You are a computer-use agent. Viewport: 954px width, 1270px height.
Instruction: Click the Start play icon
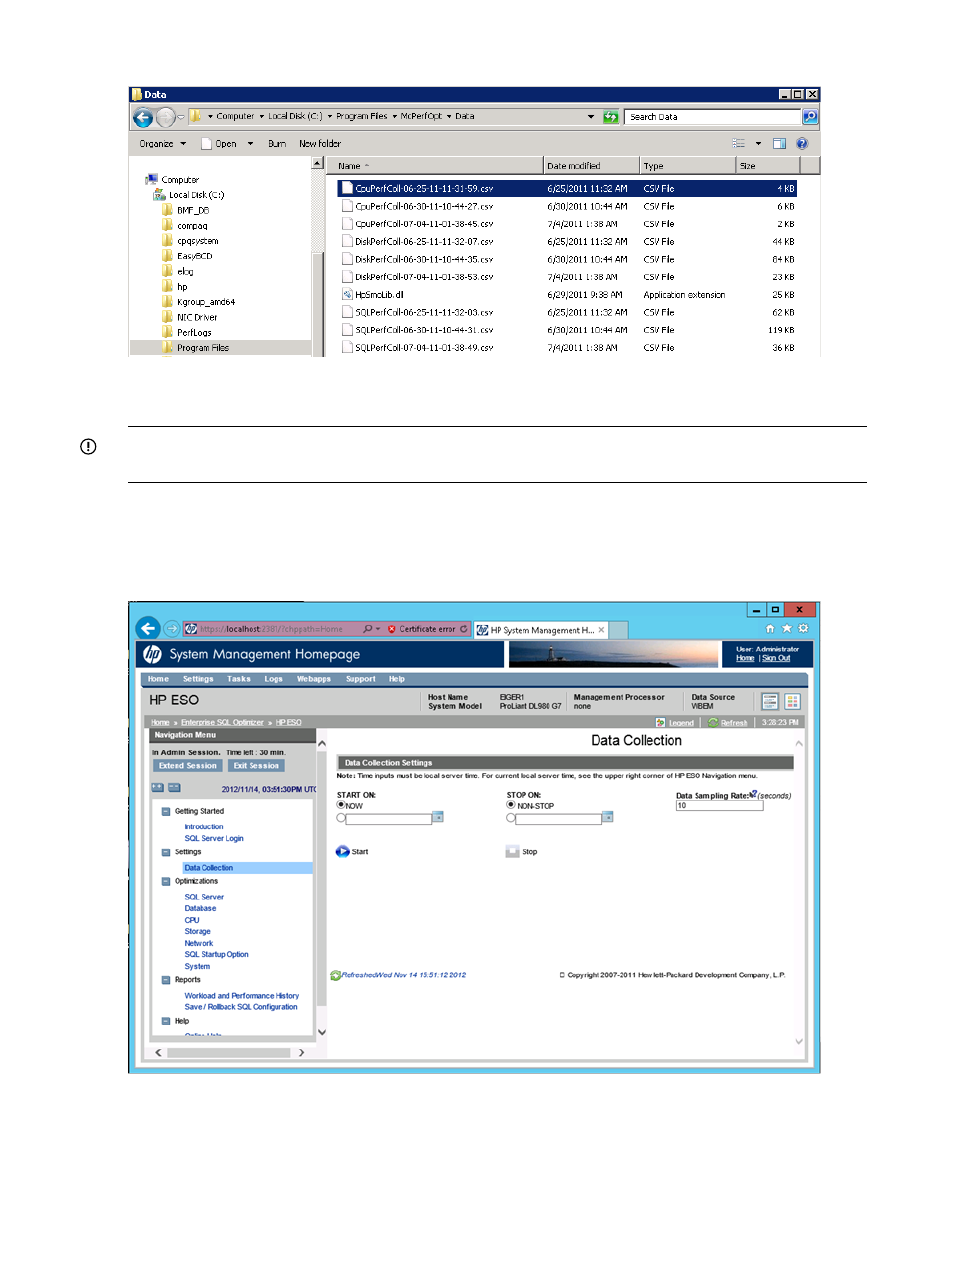click(x=343, y=852)
